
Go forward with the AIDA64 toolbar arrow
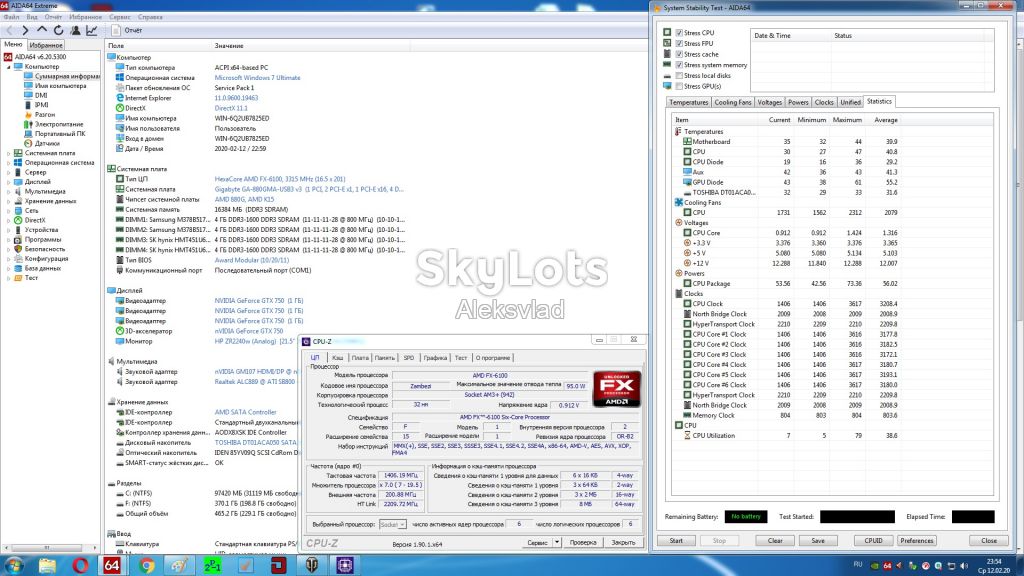[x=25, y=30]
